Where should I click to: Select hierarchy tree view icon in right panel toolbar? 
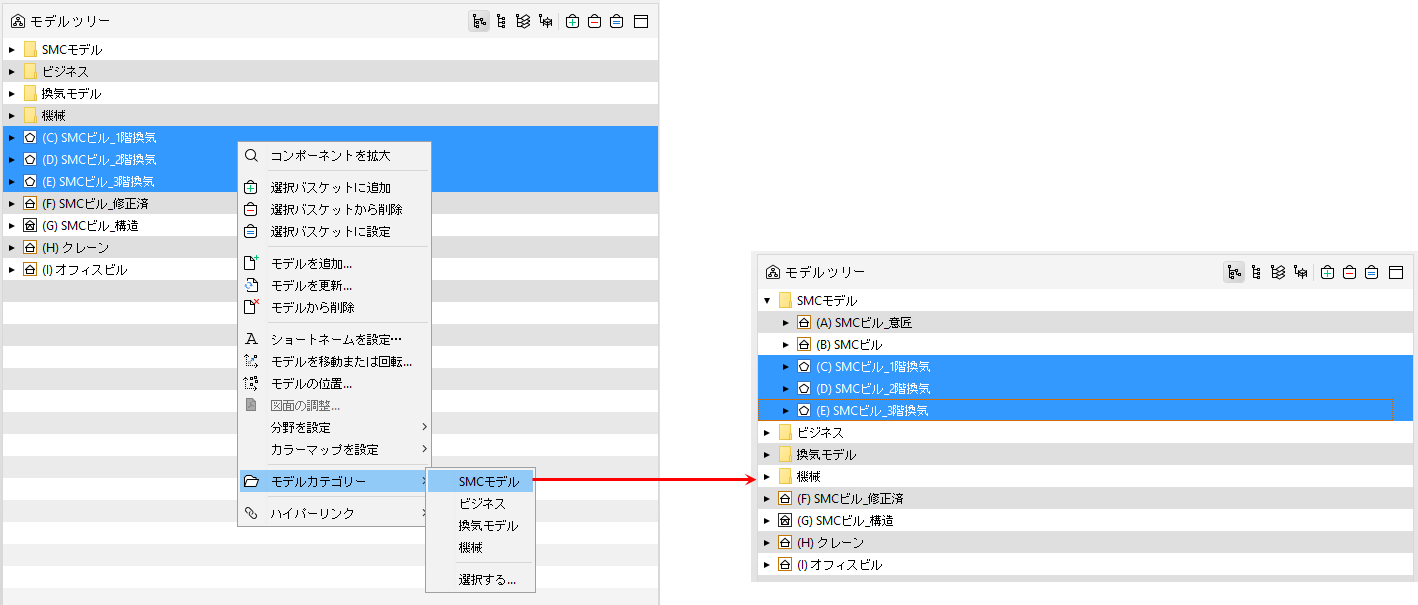coord(1234,272)
